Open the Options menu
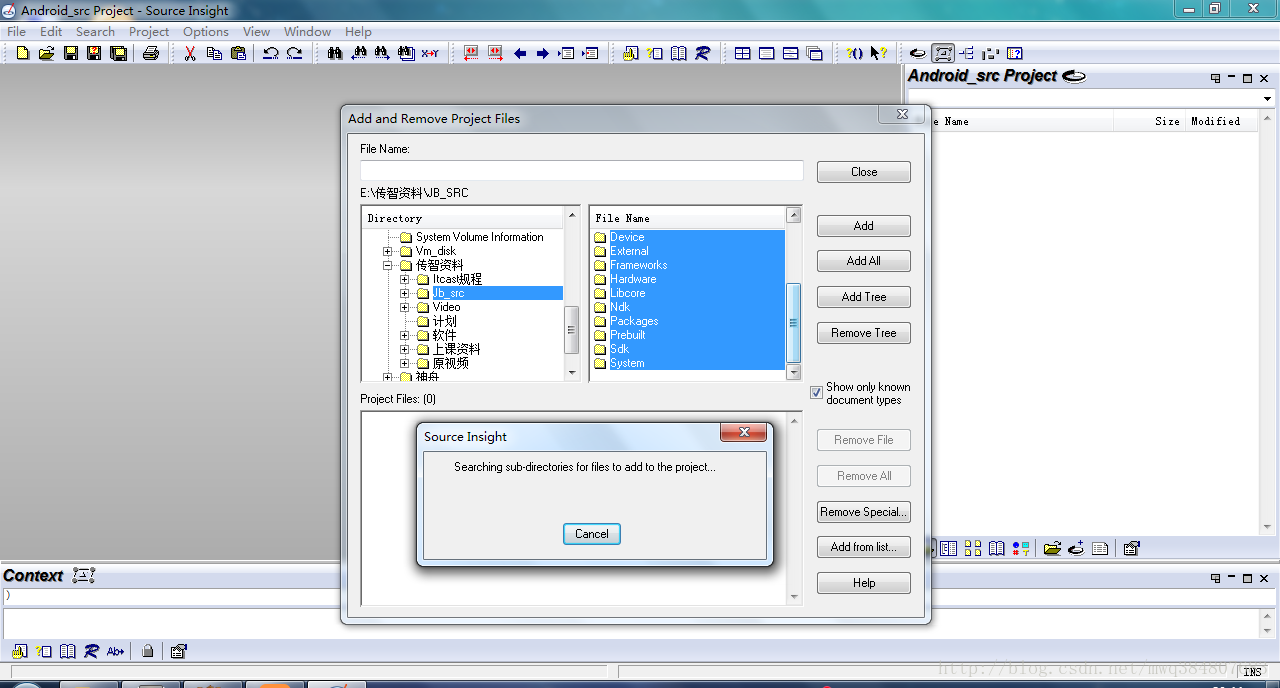The image size is (1280, 688). [x=206, y=31]
